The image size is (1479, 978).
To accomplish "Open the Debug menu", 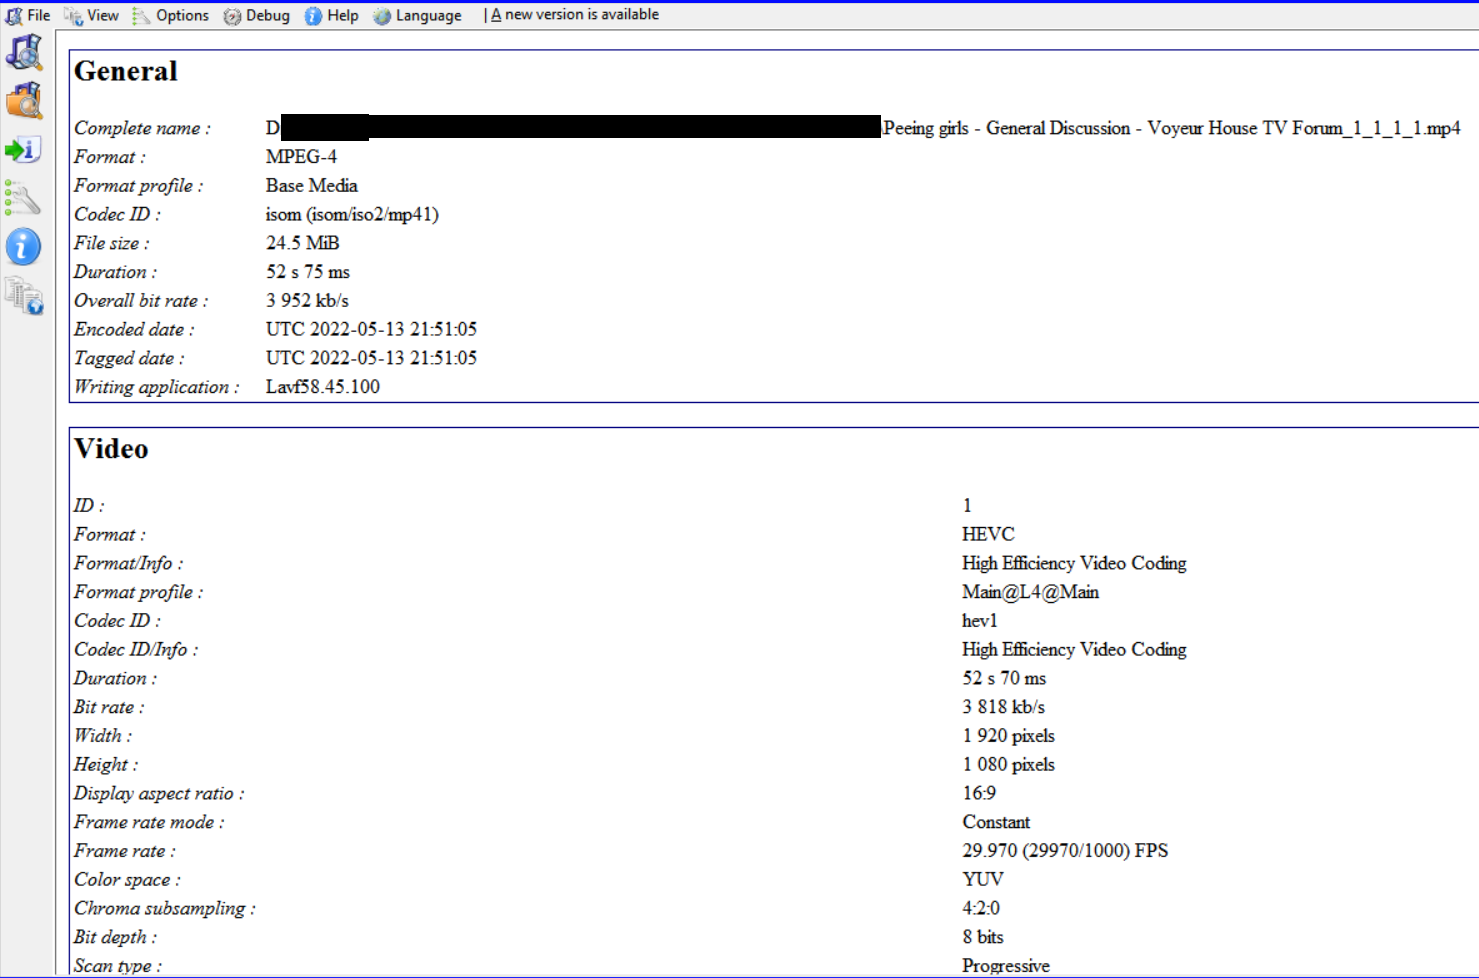I will pos(257,15).
